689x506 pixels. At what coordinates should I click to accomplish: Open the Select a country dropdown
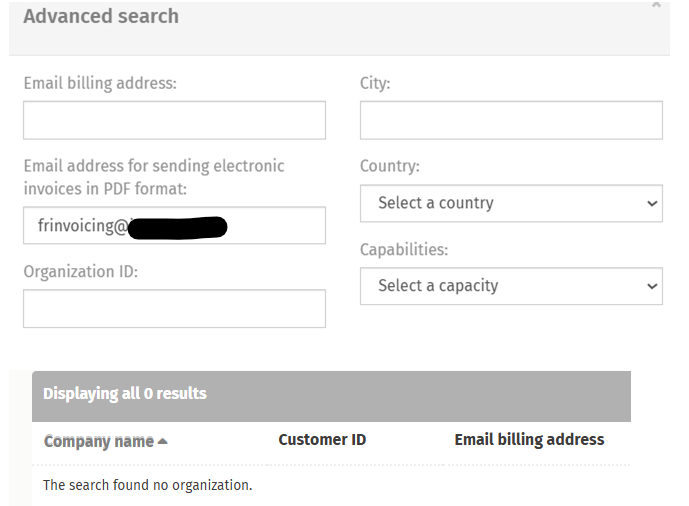coord(511,203)
